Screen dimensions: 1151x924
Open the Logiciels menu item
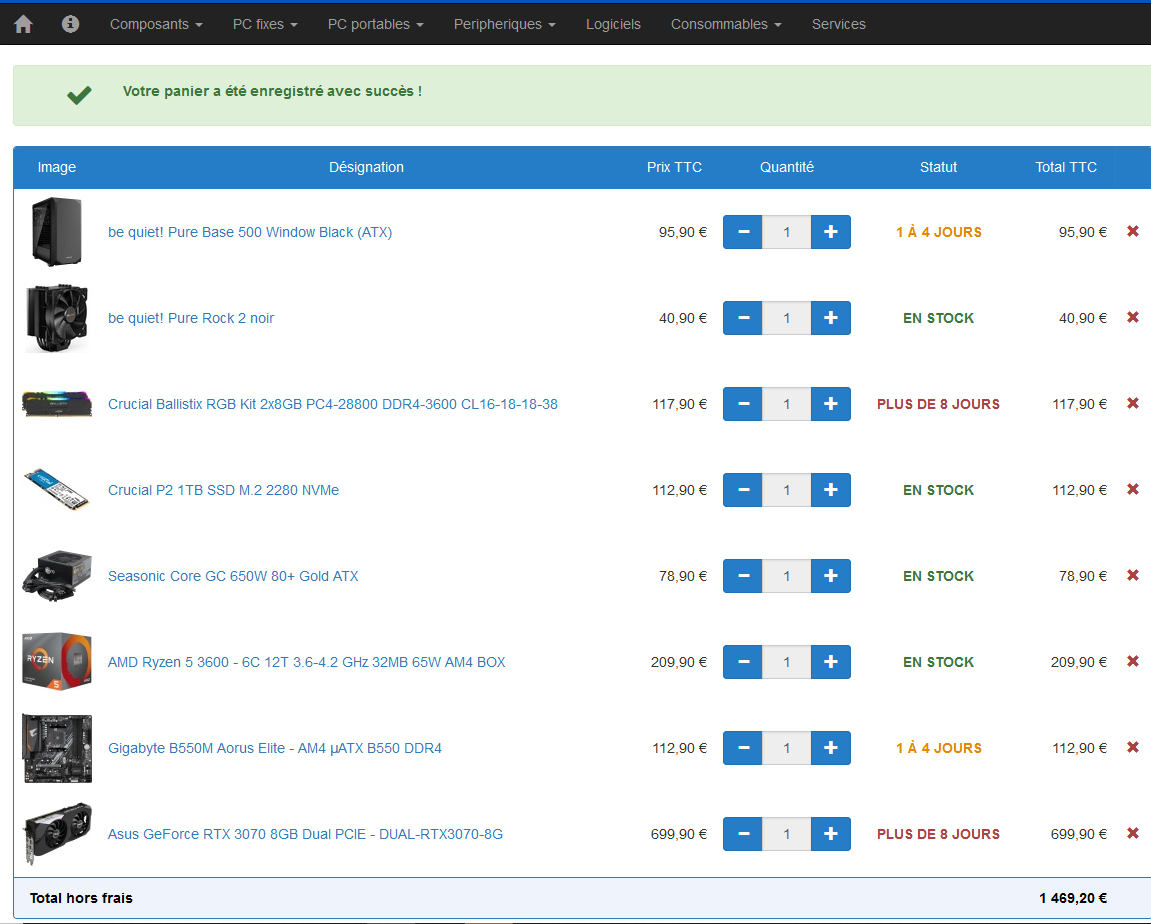point(613,24)
